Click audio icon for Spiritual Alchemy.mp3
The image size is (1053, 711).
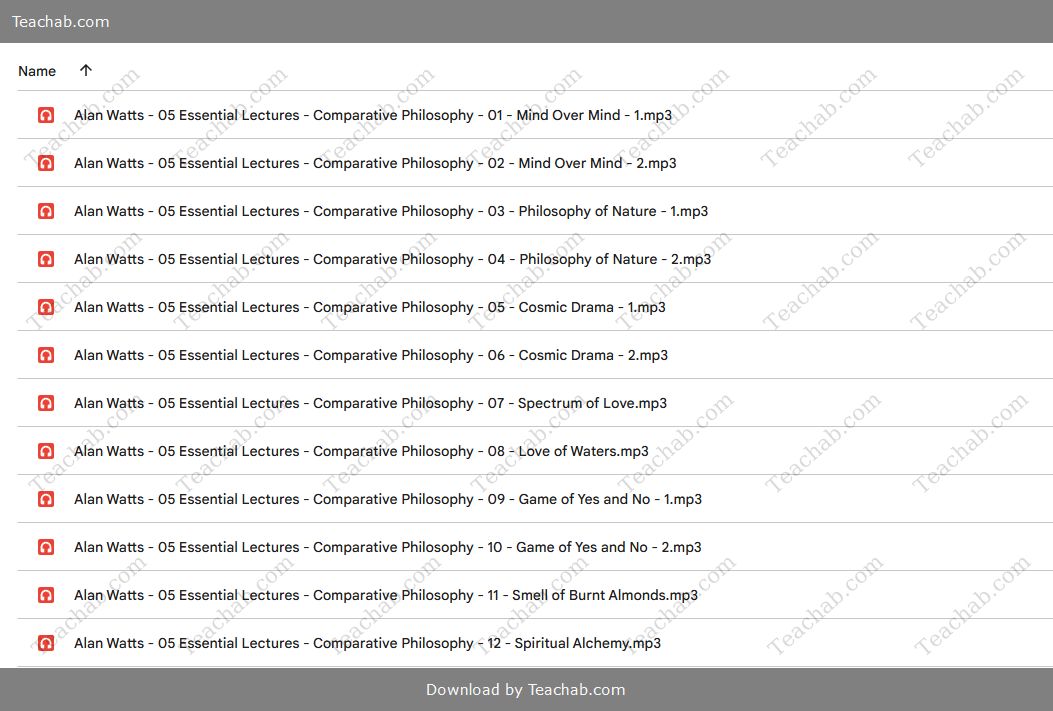pos(46,643)
